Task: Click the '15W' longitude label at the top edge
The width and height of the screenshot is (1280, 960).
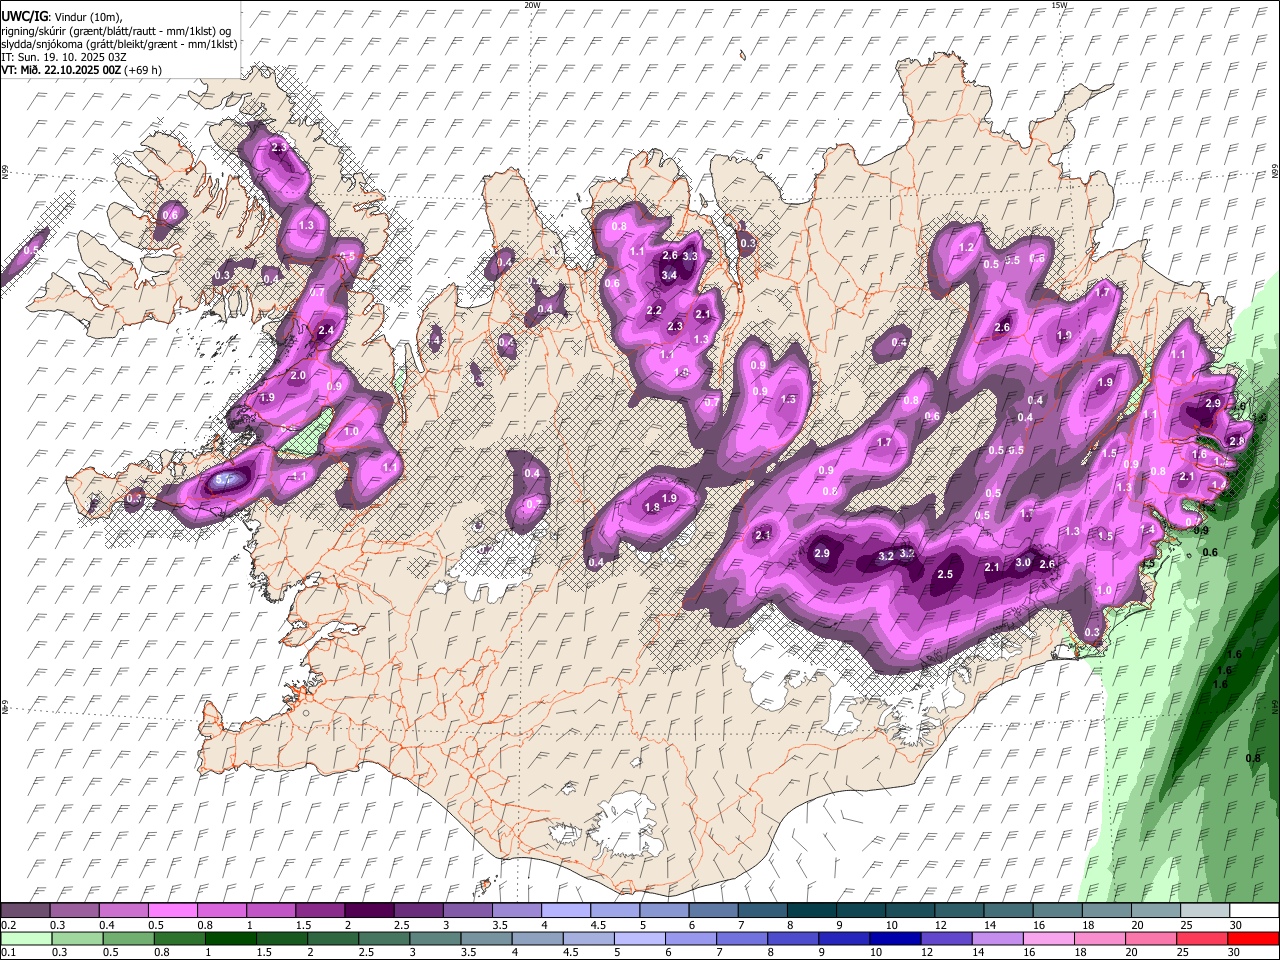Action: [1058, 5]
